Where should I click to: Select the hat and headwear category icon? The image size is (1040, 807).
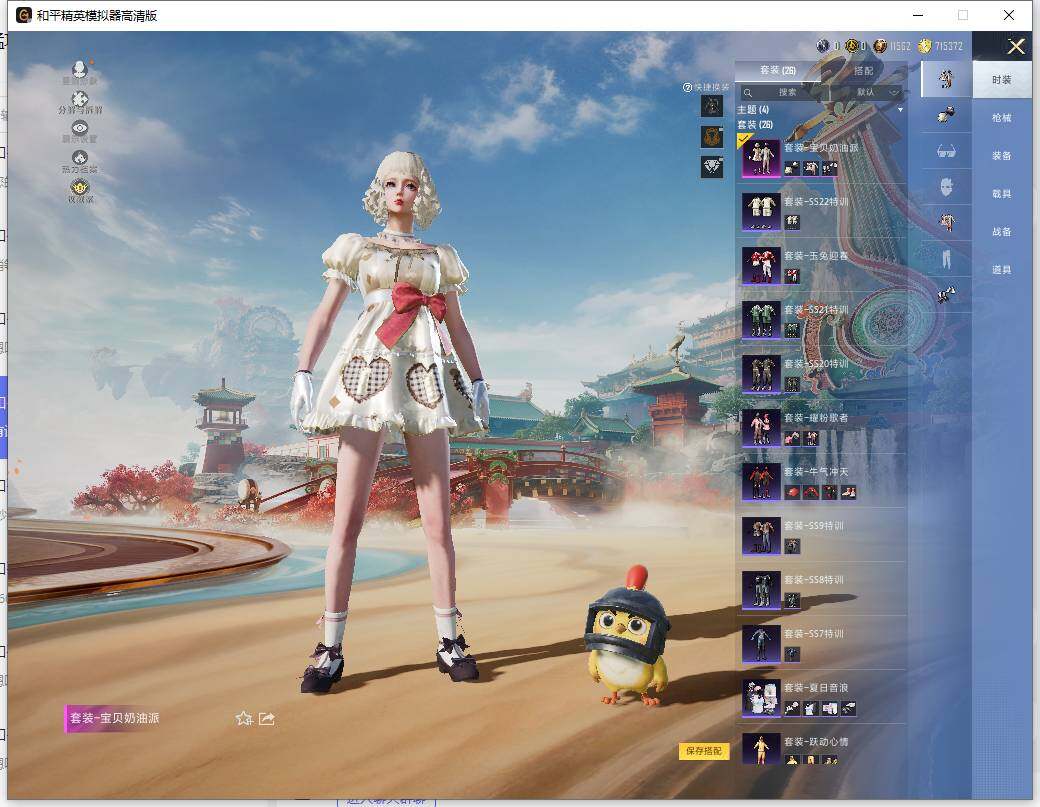coord(946,115)
